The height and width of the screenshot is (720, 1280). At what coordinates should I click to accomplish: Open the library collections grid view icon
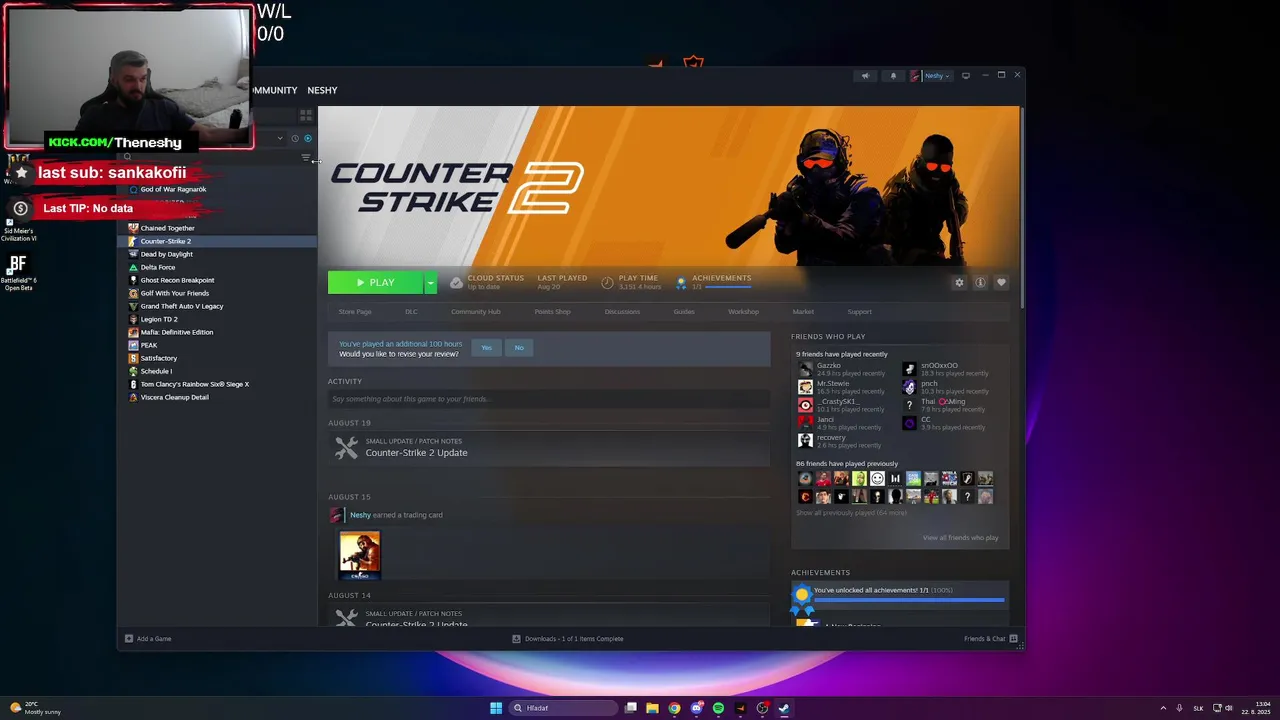[306, 116]
